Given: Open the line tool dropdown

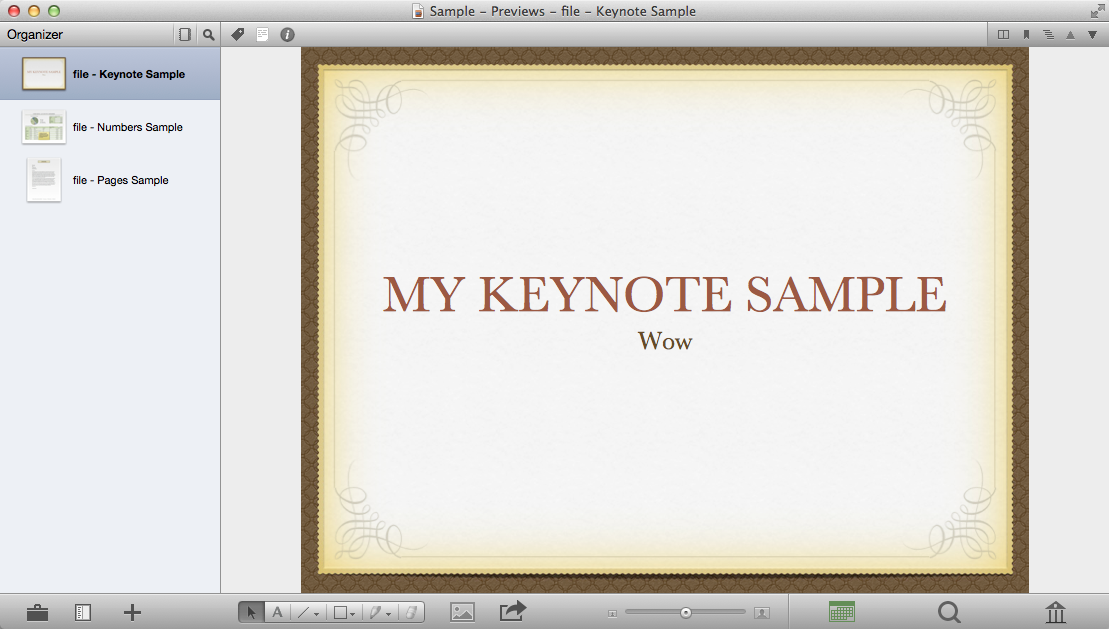Looking at the screenshot, I should tap(308, 612).
